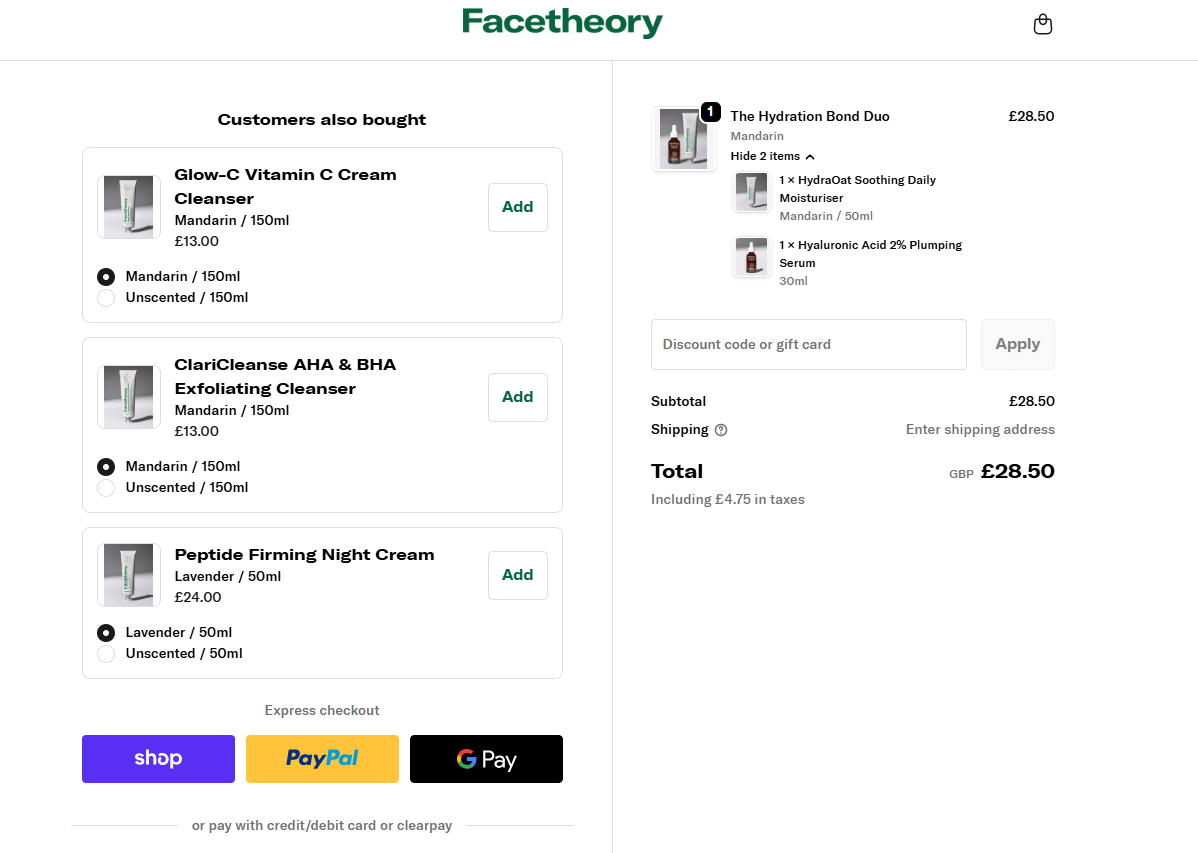Select Unscented / 150ml for ClariCleanse Cleanser

(x=106, y=488)
